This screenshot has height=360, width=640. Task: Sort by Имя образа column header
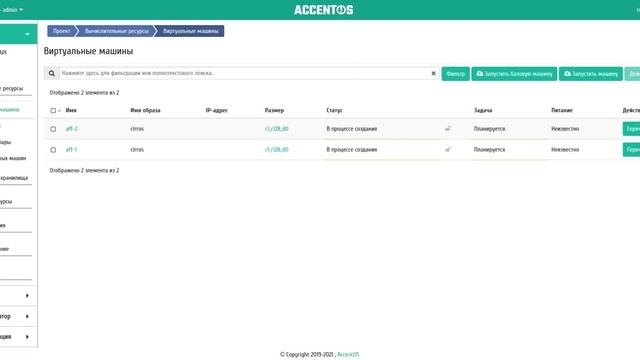pos(145,110)
